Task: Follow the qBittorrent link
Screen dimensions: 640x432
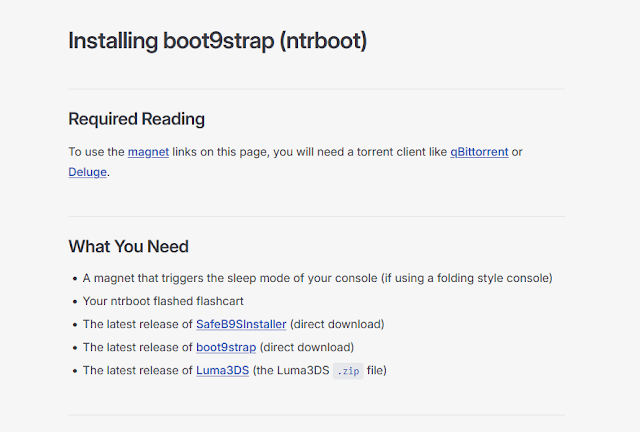Action: (479, 152)
